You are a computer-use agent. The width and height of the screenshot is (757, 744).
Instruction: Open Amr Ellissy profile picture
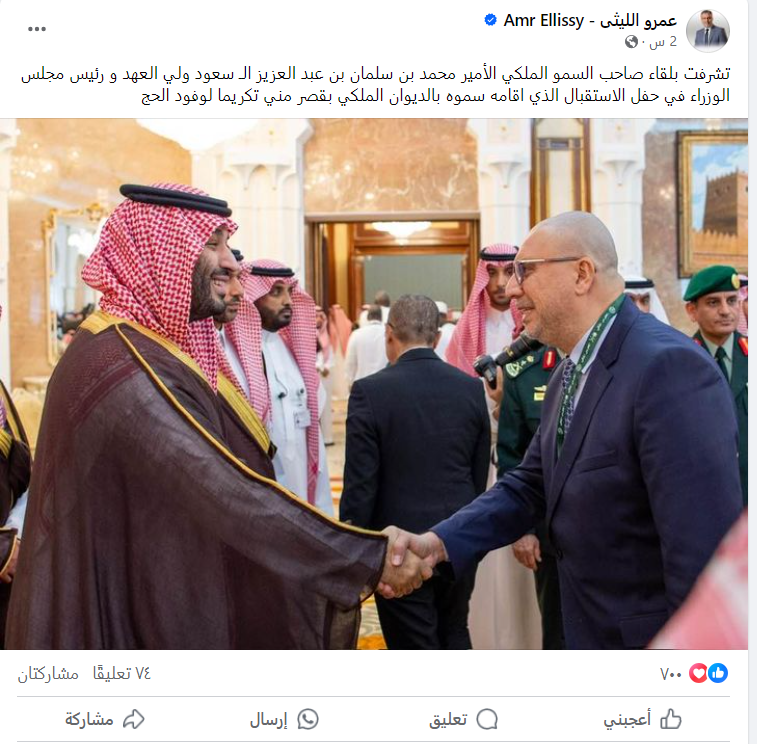point(707,31)
